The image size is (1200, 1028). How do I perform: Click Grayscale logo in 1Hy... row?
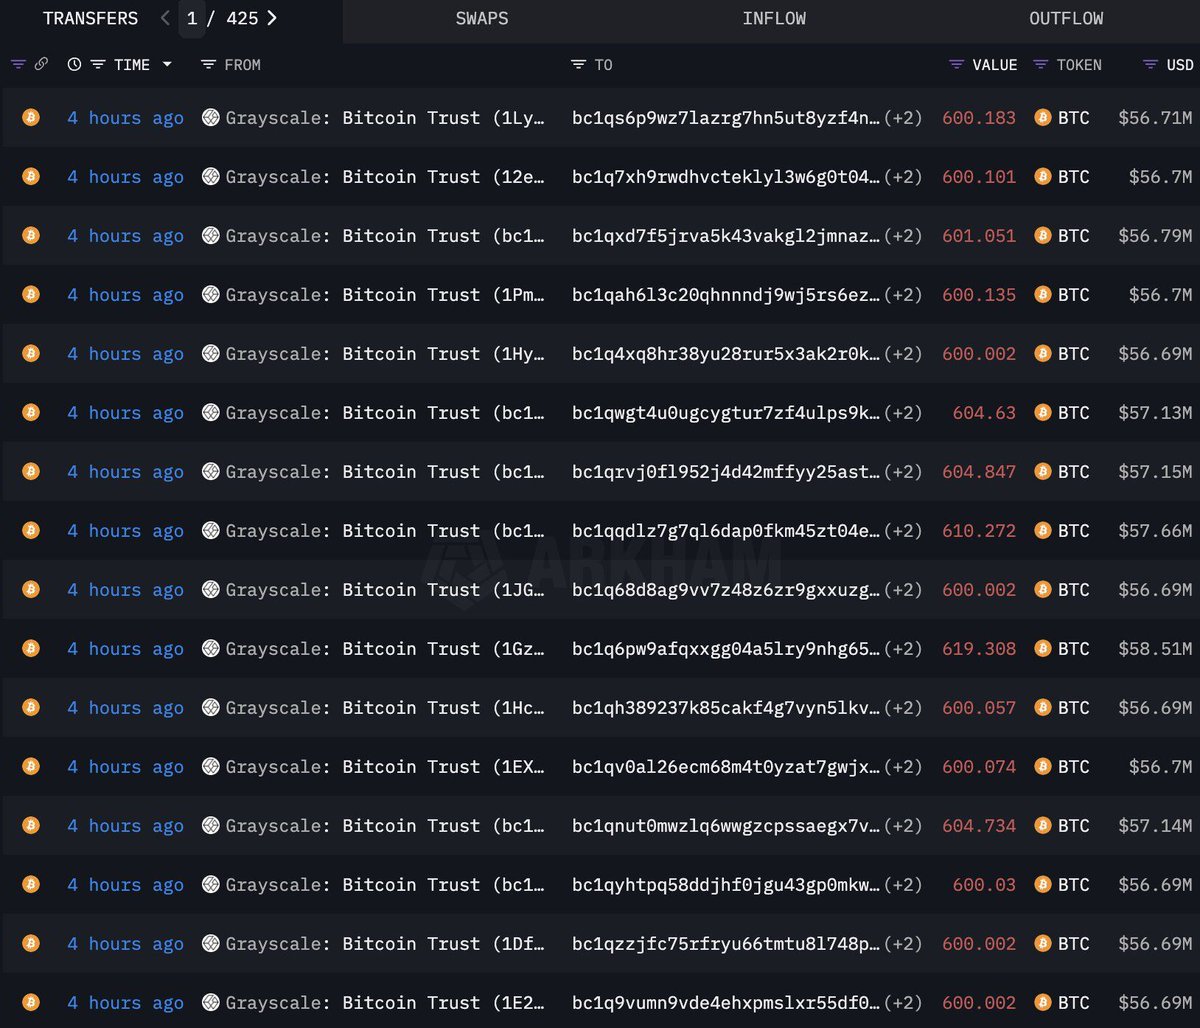[x=210, y=353]
